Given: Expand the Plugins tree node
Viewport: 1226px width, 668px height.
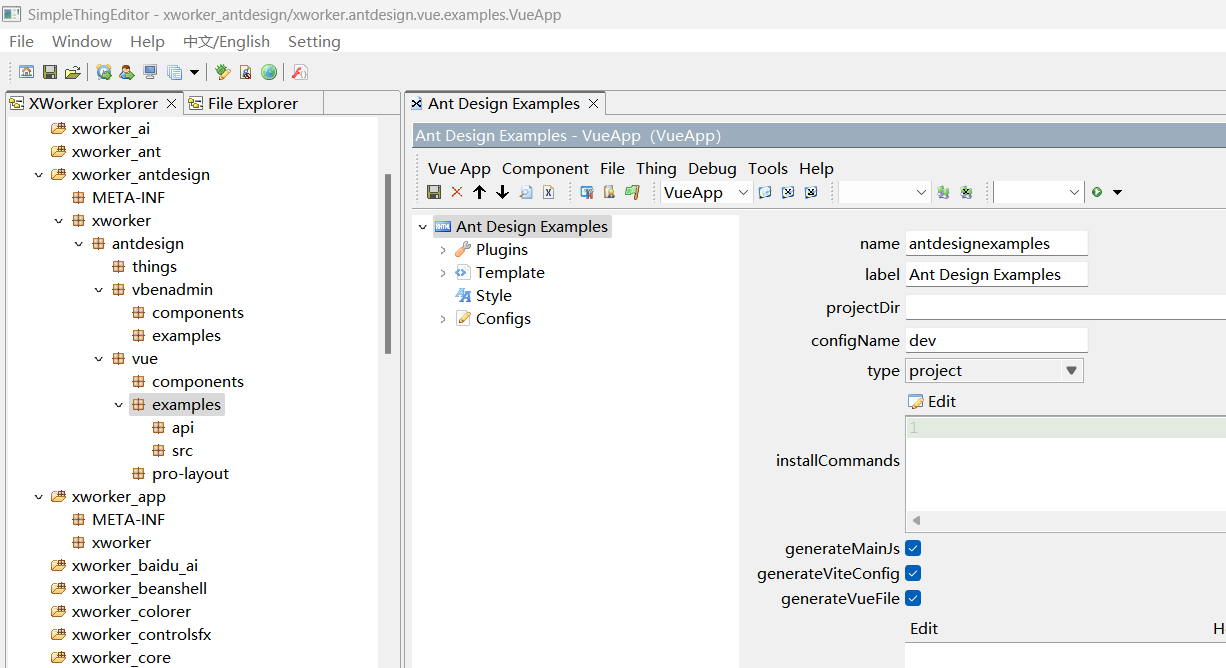Looking at the screenshot, I should click(443, 250).
